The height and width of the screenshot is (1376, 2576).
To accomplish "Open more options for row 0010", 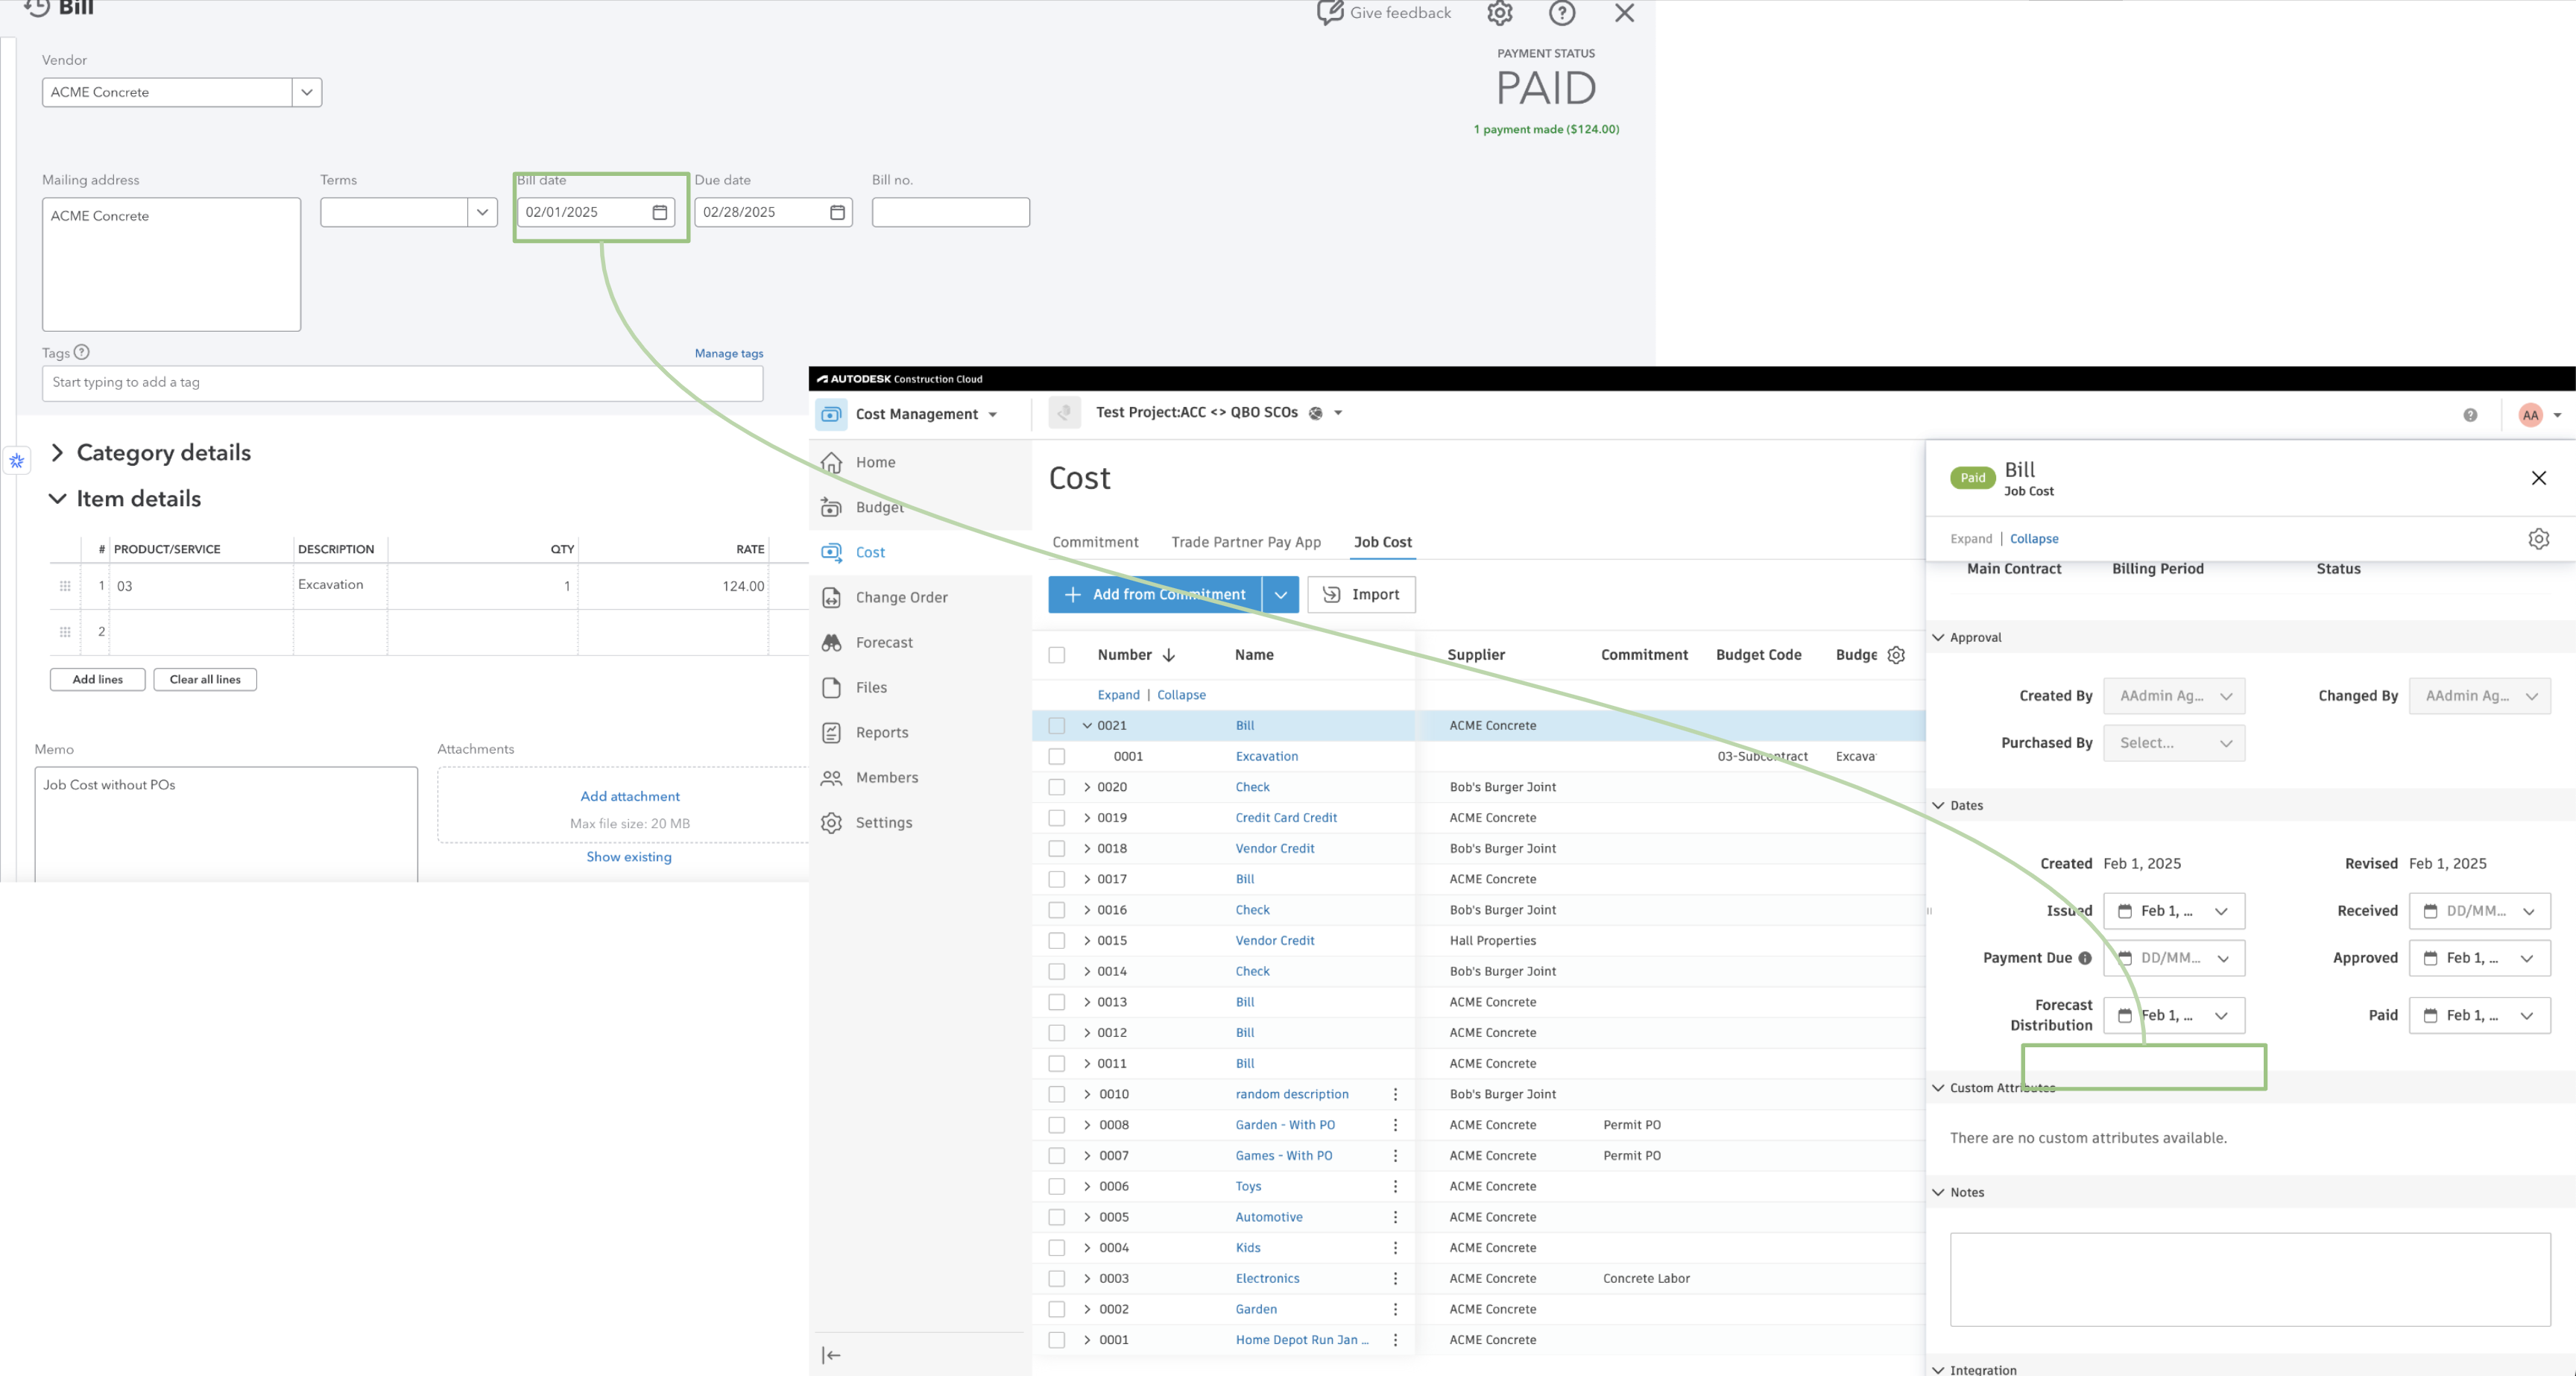I will point(1395,1094).
